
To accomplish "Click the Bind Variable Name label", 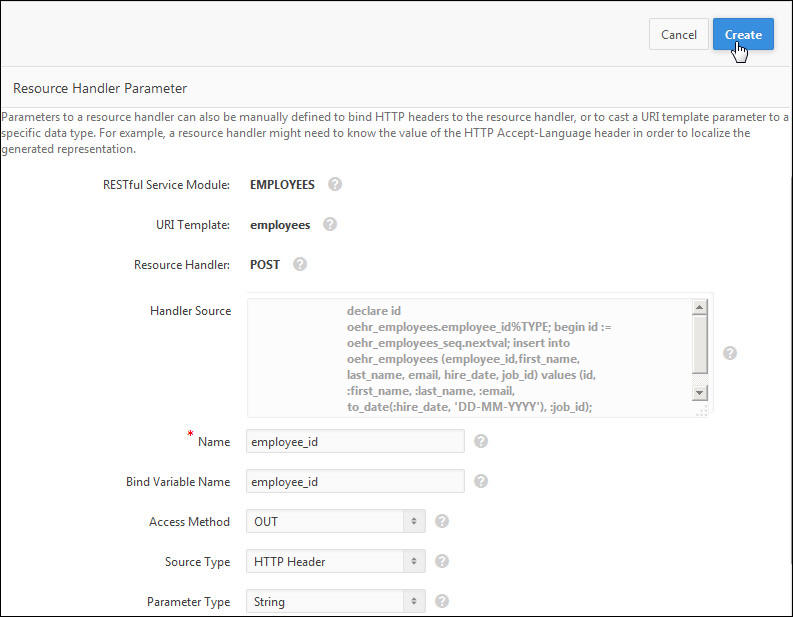I will point(178,481).
